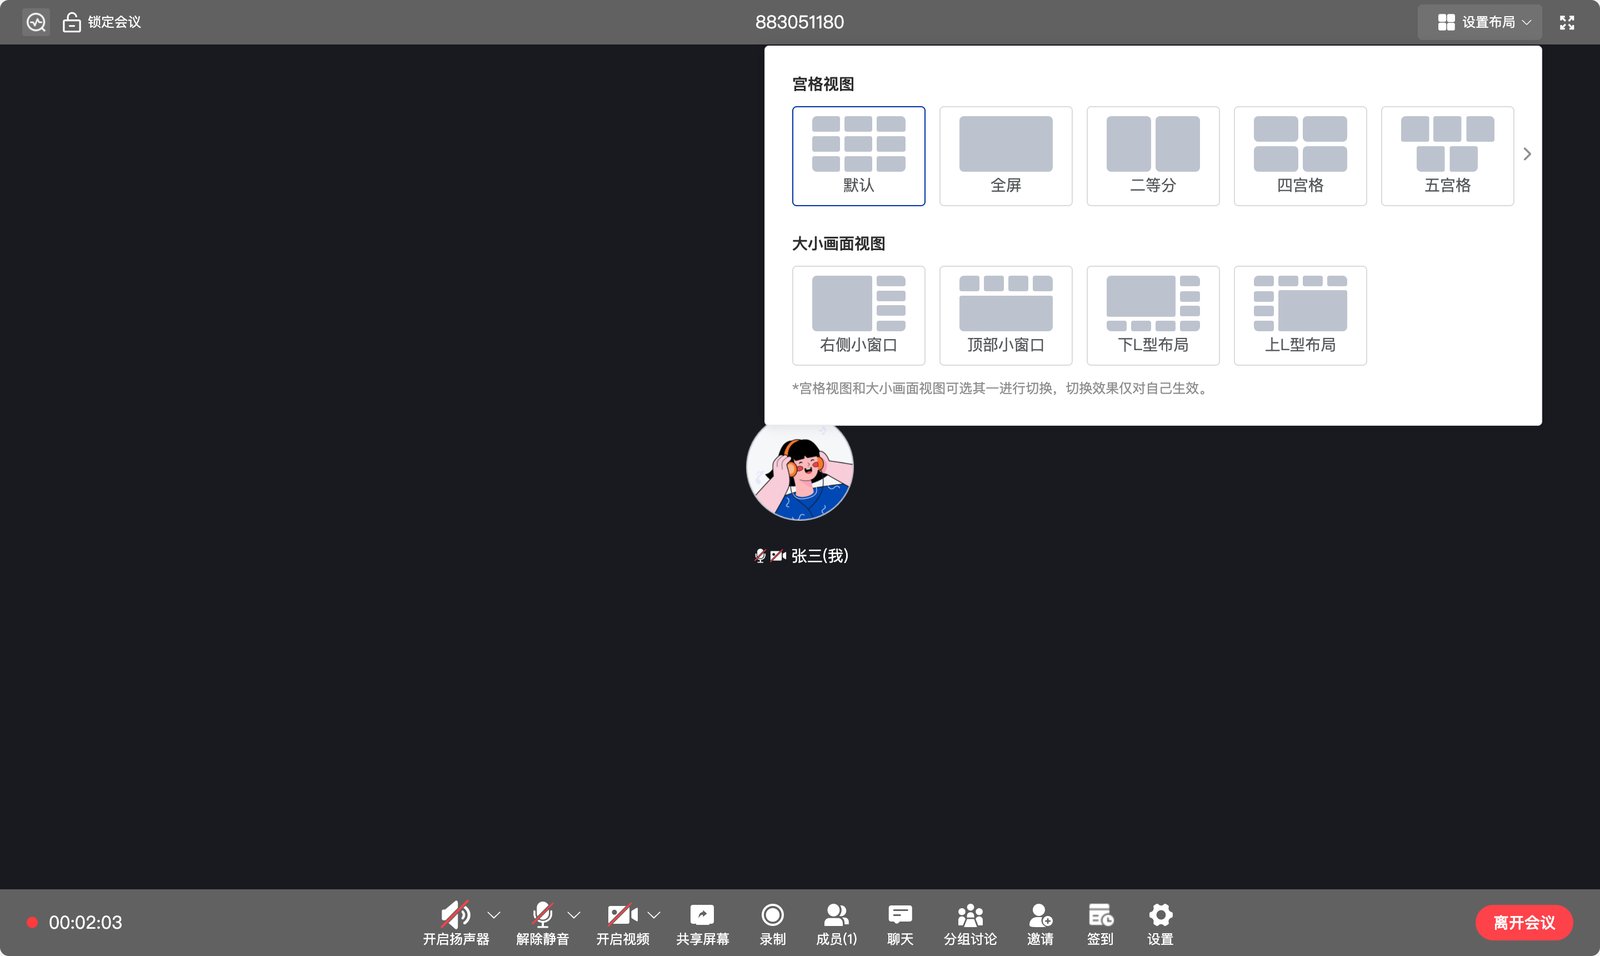1600x956 pixels.
Task: Leave the meeting with 离开会议
Action: (x=1524, y=922)
